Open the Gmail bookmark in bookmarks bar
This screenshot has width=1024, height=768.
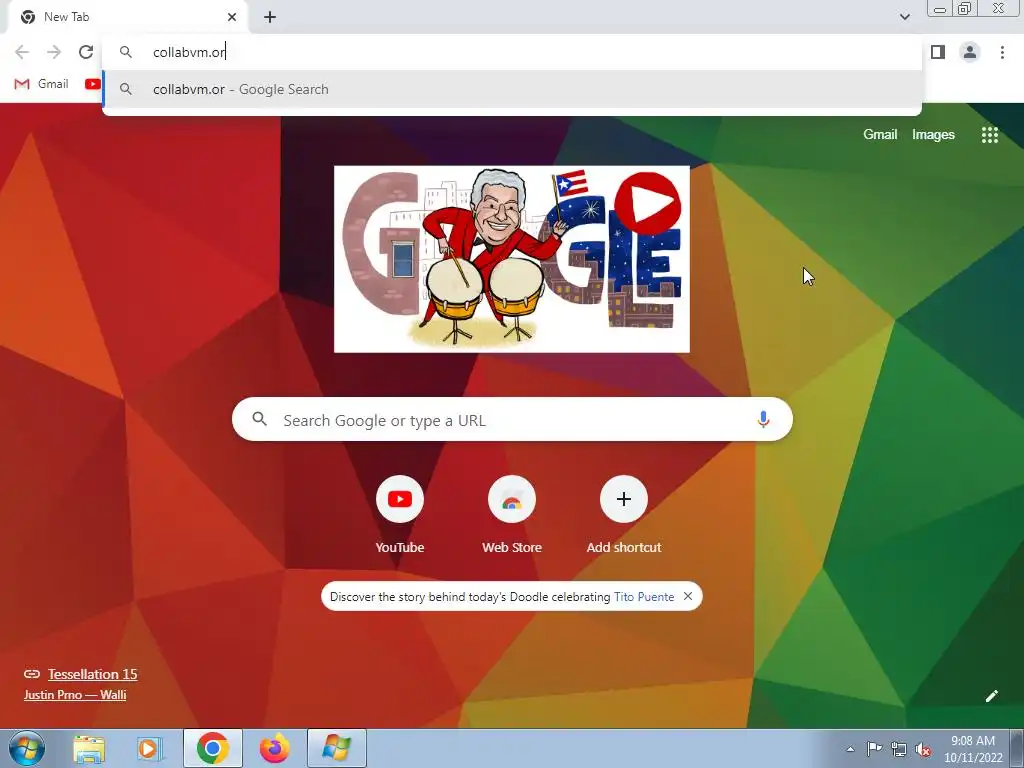(42, 84)
